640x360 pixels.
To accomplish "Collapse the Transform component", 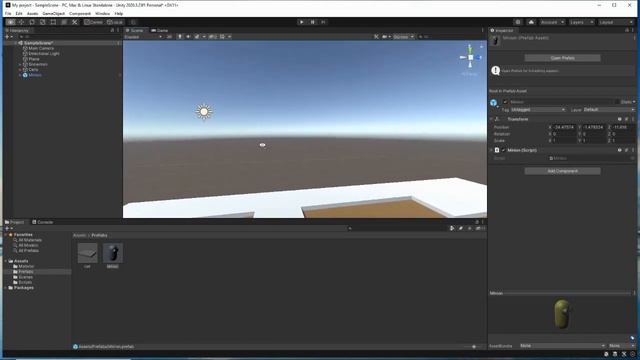I will (x=491, y=119).
